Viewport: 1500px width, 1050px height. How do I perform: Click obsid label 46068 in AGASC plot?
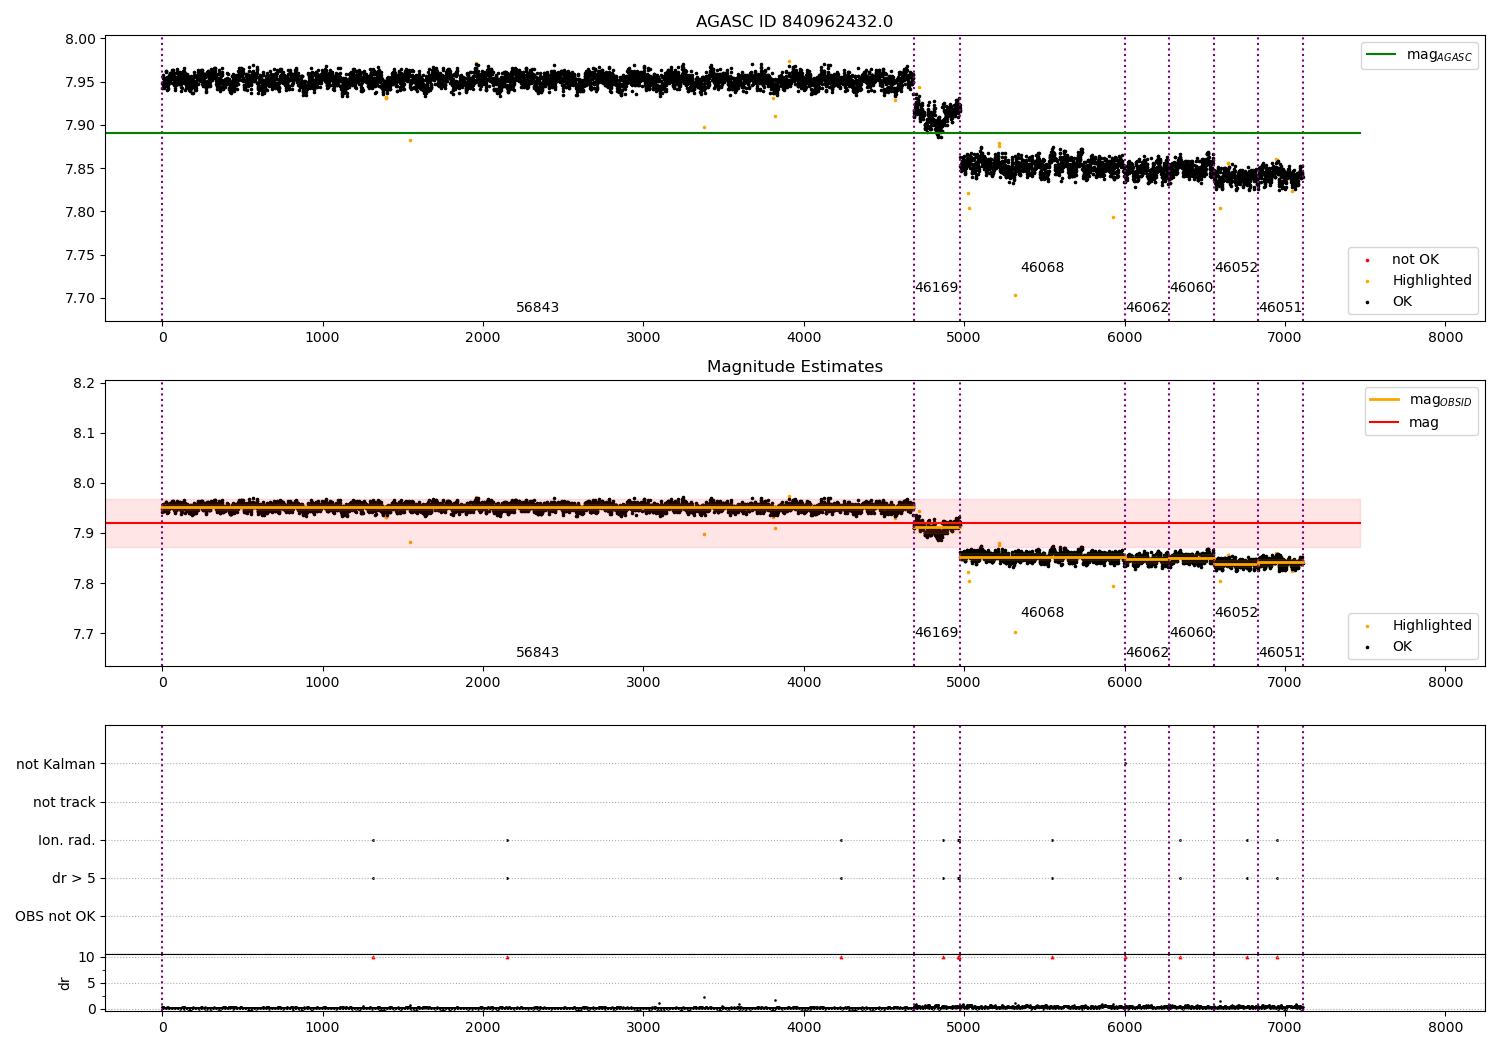(x=1042, y=268)
